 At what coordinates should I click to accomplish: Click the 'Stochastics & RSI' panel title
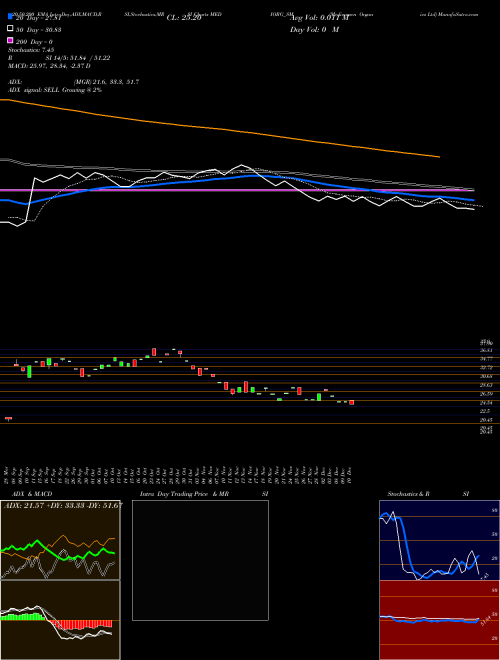(x=428, y=494)
